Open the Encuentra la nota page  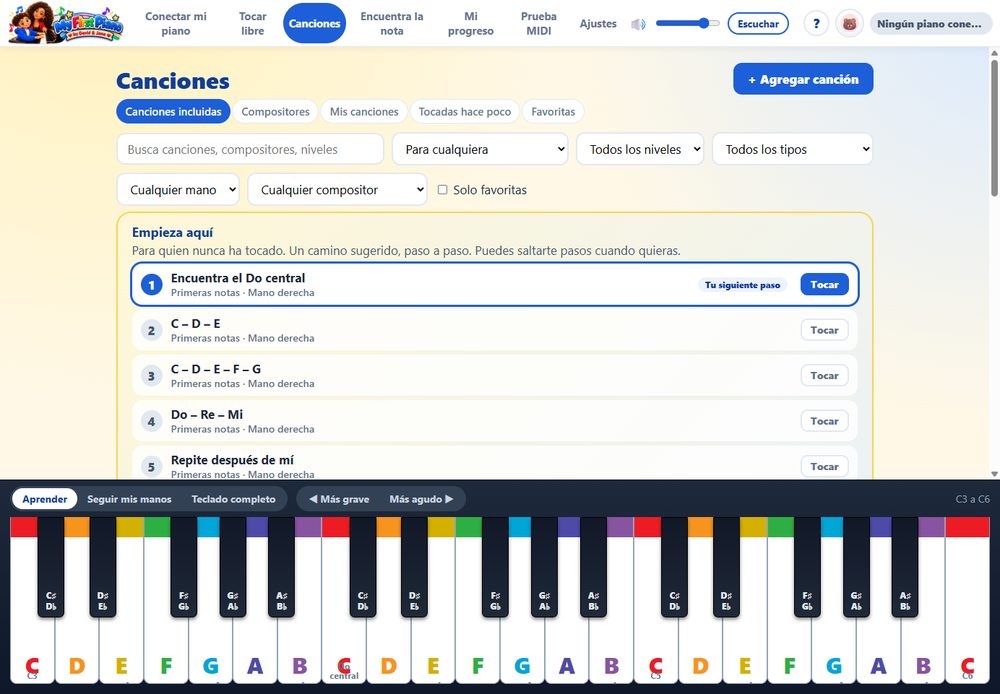tap(392, 24)
